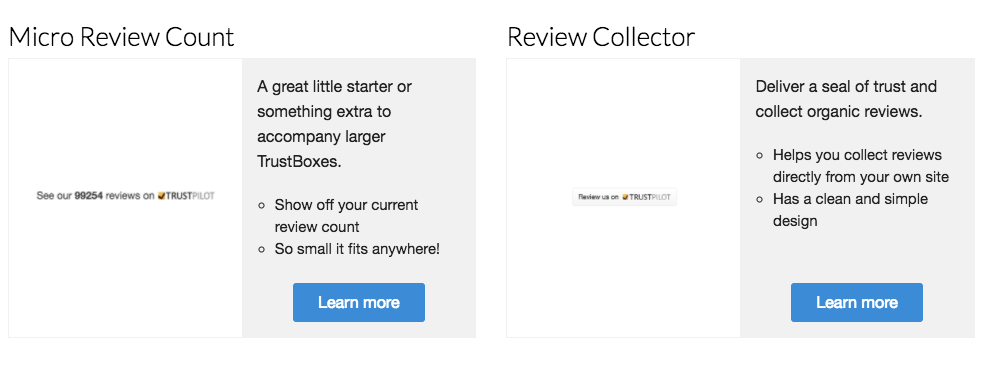
Task: Click the 'A great little starter' description paragraph
Action: click(334, 124)
